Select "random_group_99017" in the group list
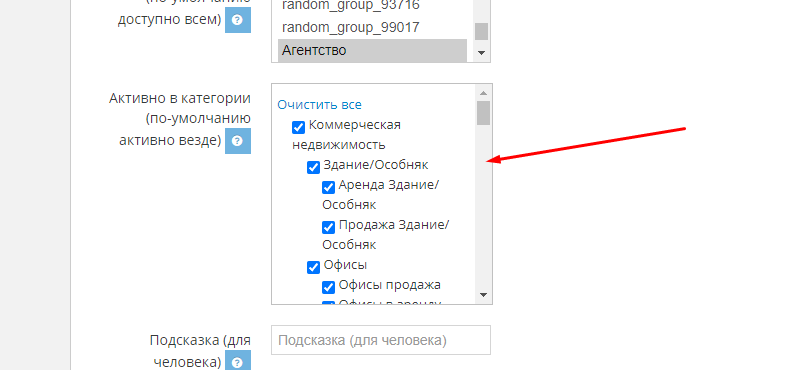The image size is (807, 370). 372,27
